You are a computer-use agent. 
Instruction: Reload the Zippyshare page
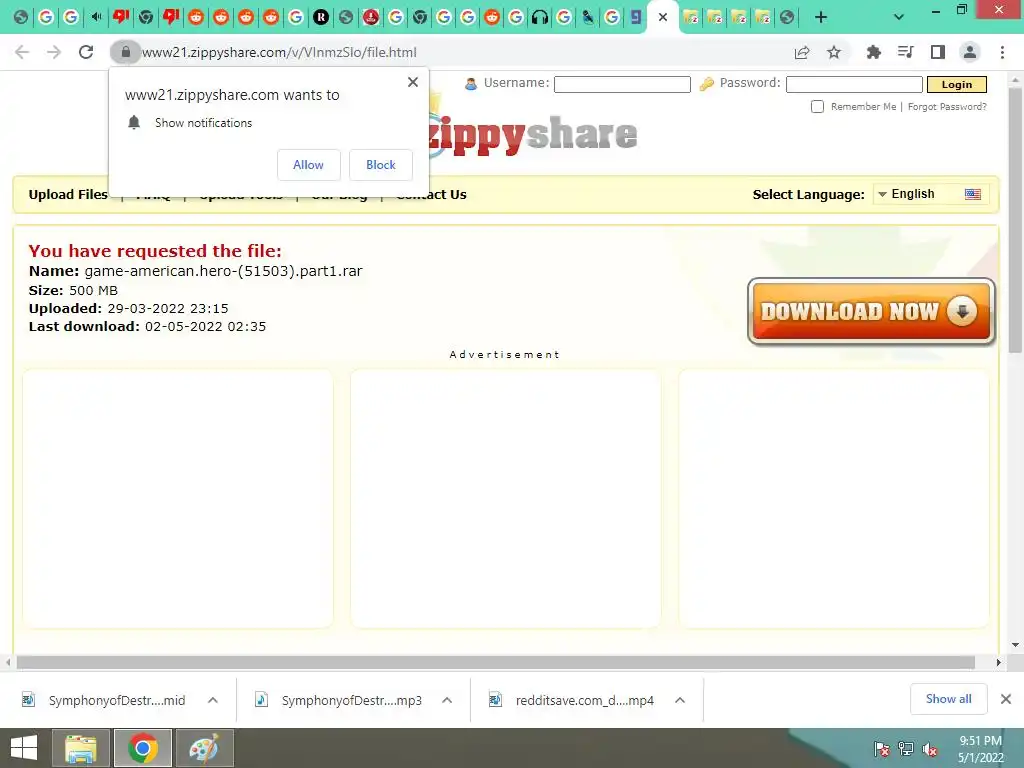tap(86, 52)
